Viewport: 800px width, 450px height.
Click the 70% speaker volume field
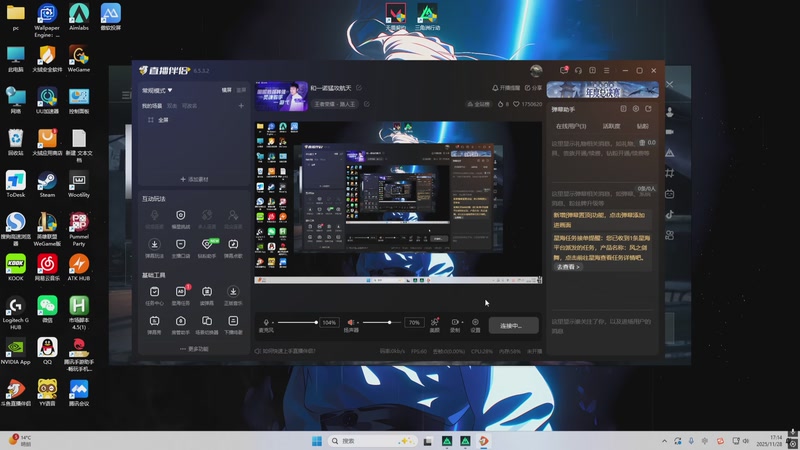(414, 322)
